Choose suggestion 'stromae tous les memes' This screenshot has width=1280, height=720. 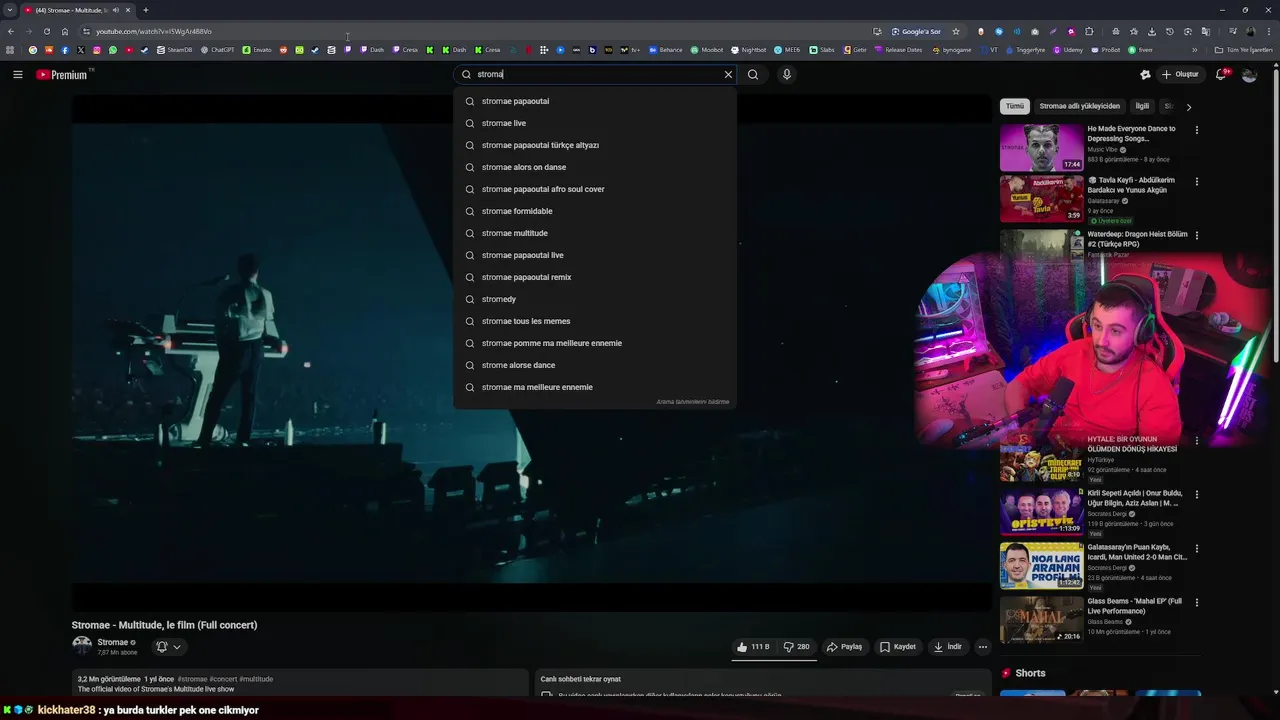(x=595, y=321)
